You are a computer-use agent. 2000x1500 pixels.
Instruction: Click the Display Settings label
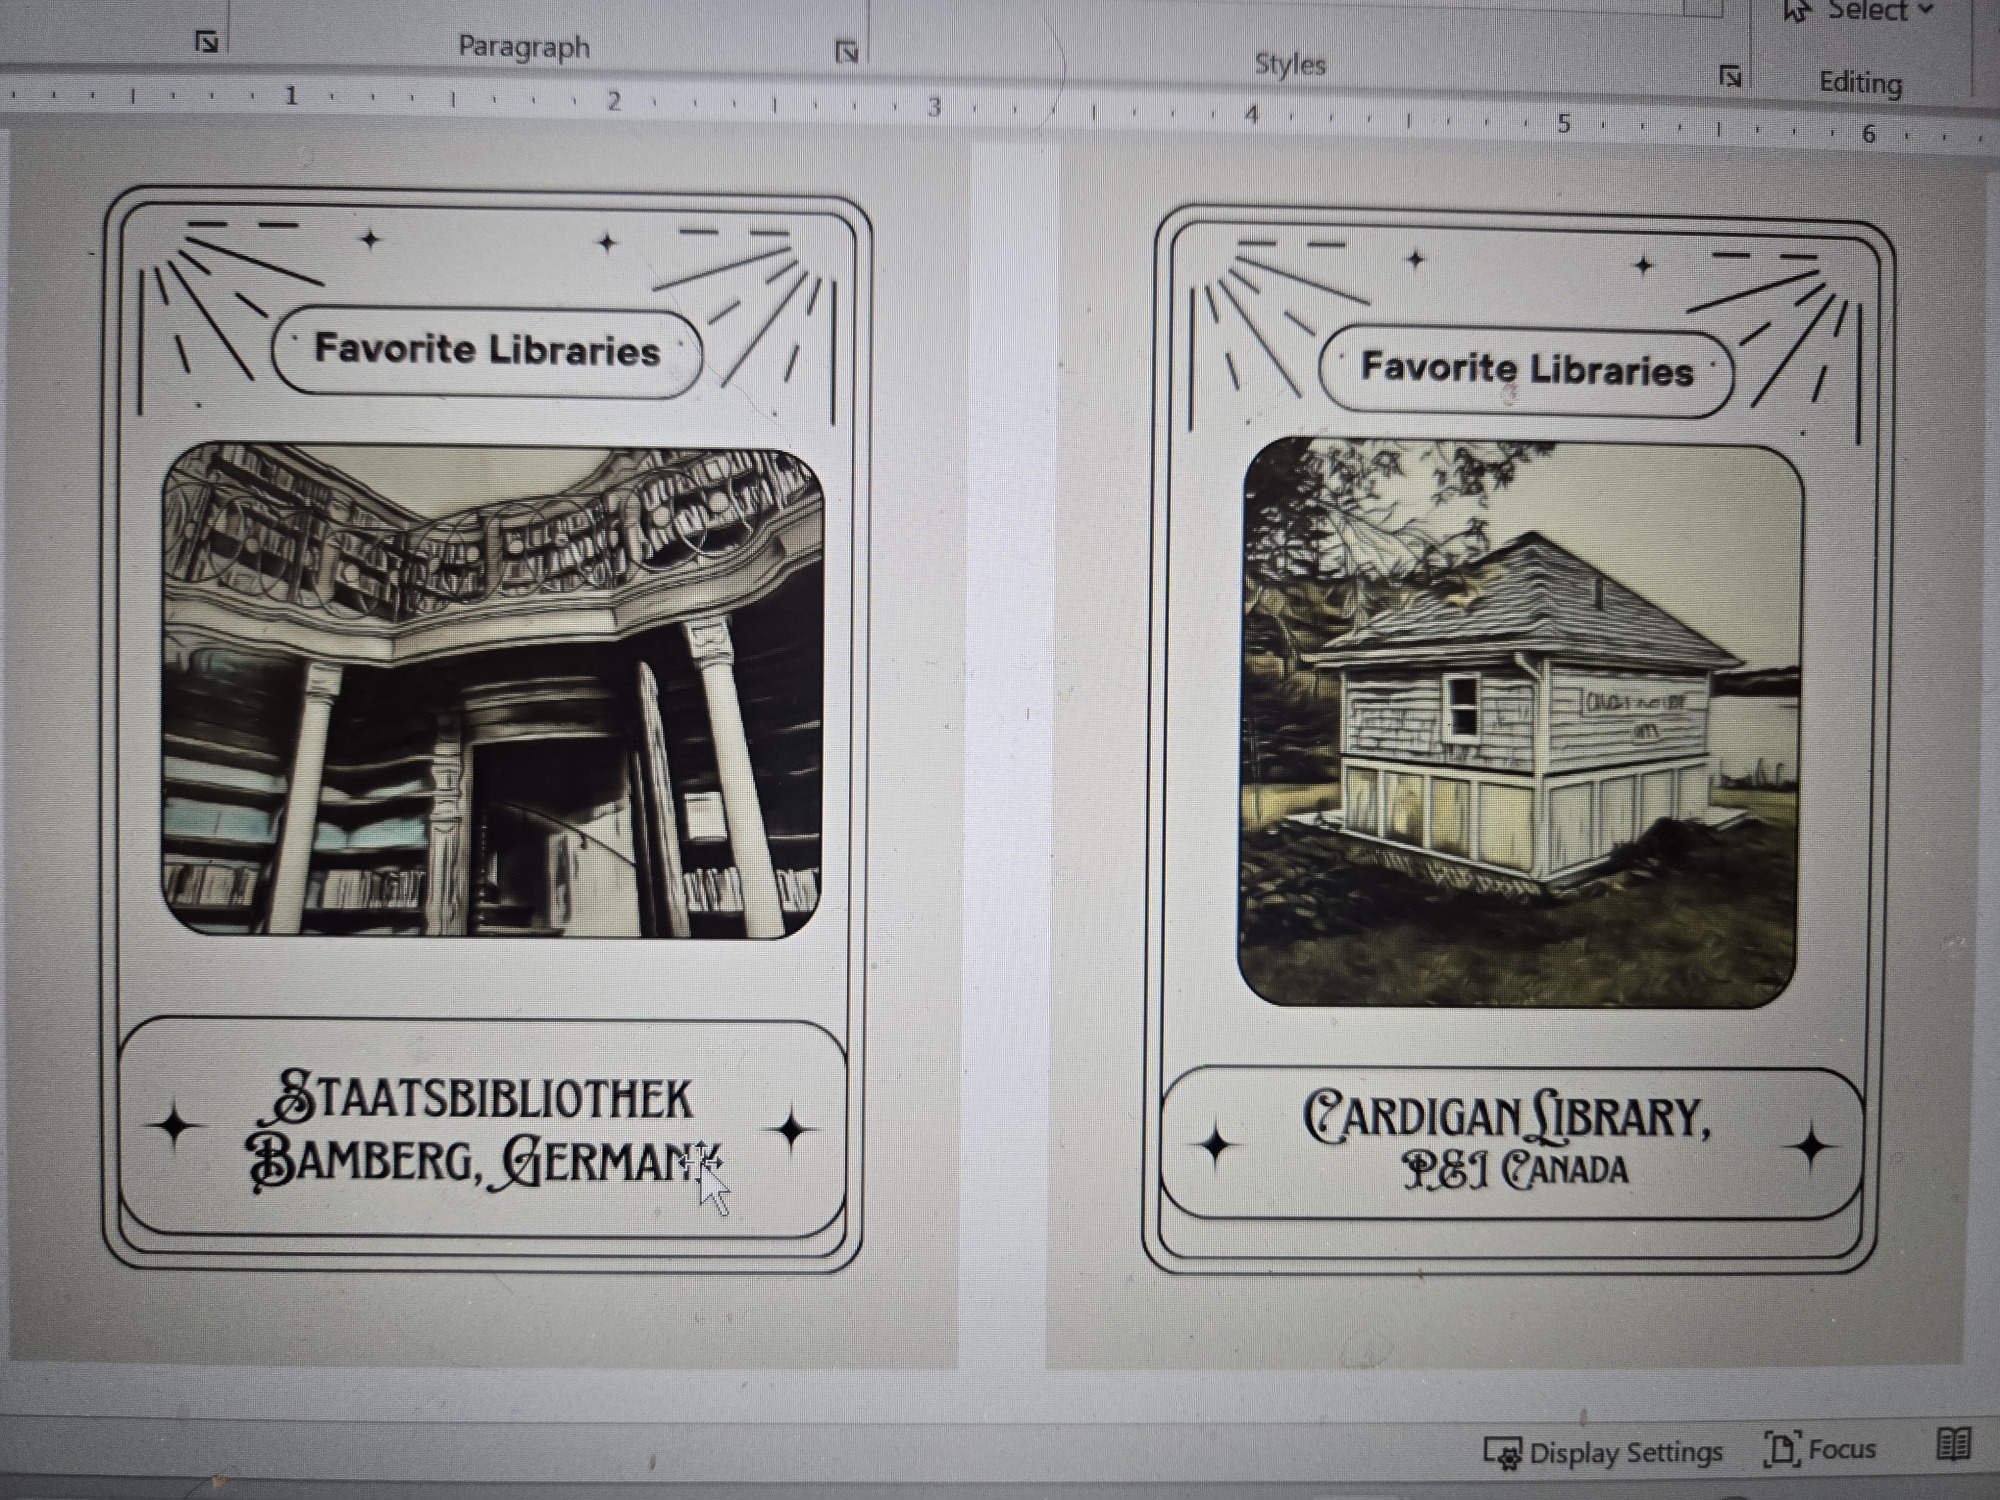tap(1626, 1452)
